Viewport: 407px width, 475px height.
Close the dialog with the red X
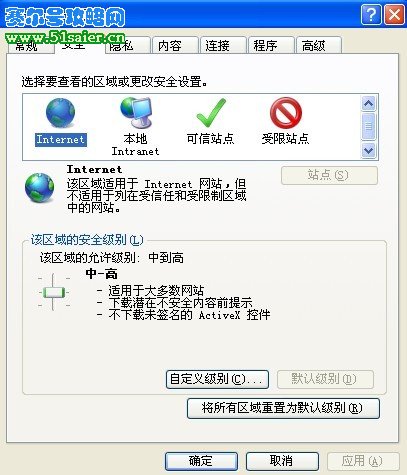pyautogui.click(x=394, y=15)
